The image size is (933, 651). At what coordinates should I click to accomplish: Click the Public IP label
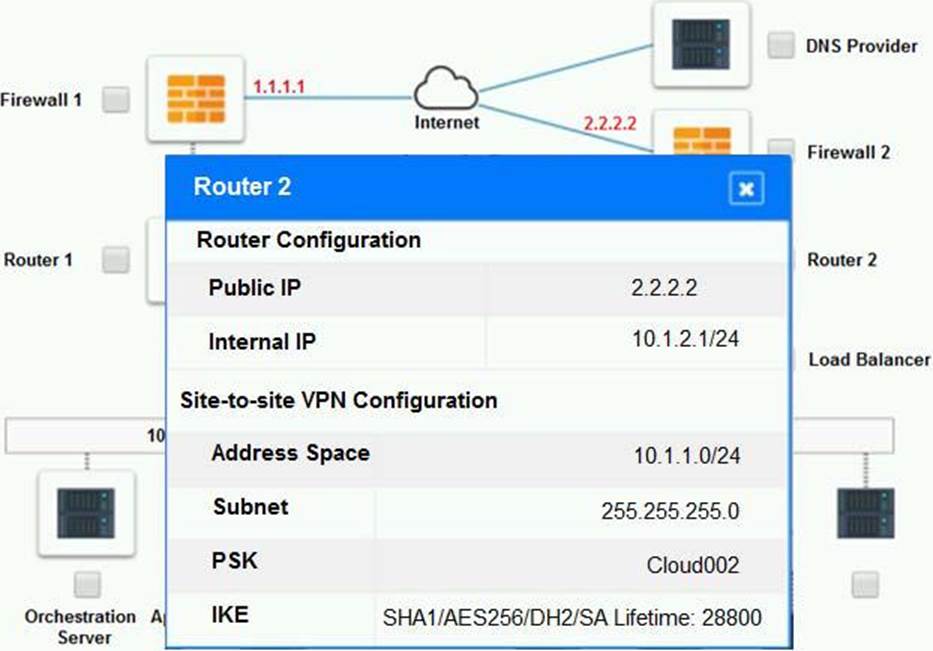pos(255,288)
